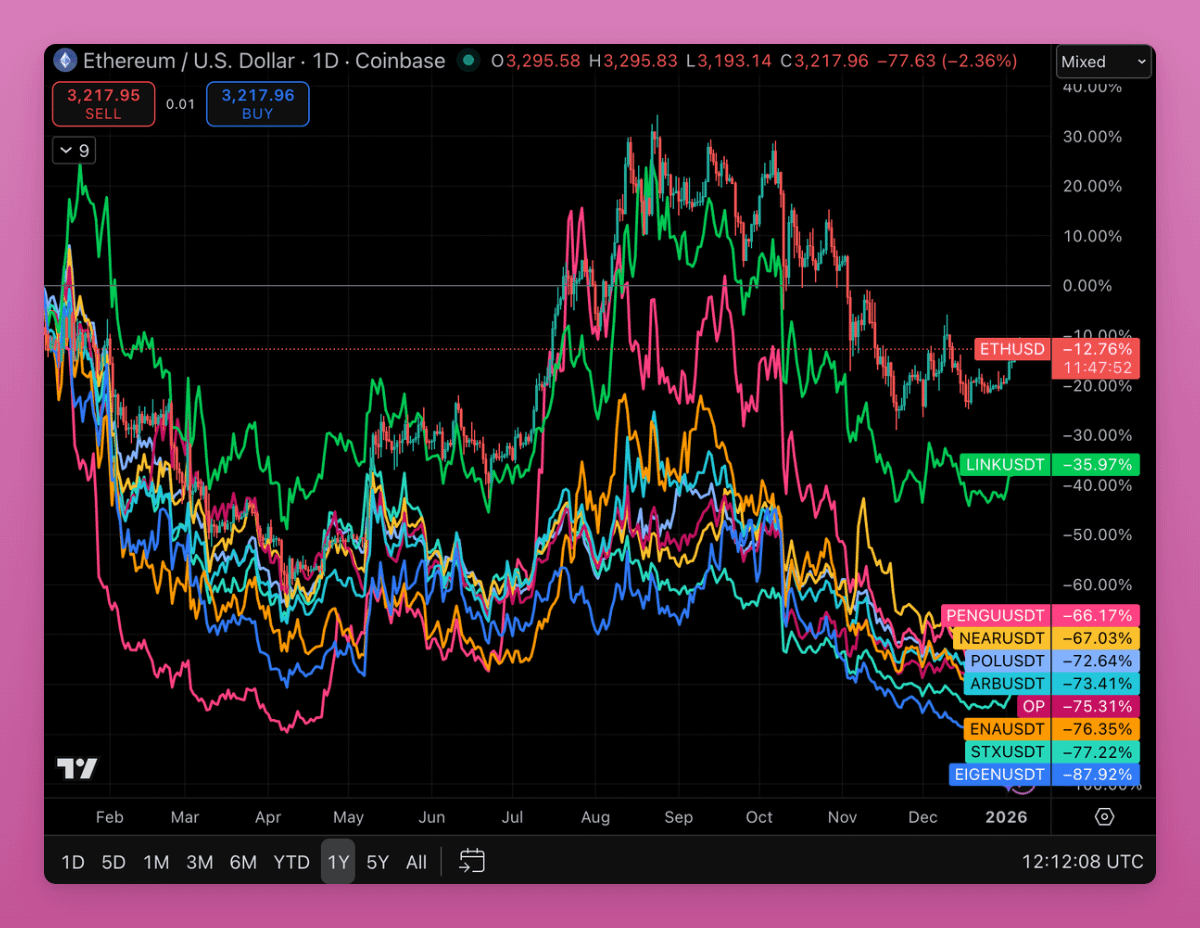The height and width of the screenshot is (928, 1200).
Task: Click the Nov time axis label
Action: pos(842,817)
